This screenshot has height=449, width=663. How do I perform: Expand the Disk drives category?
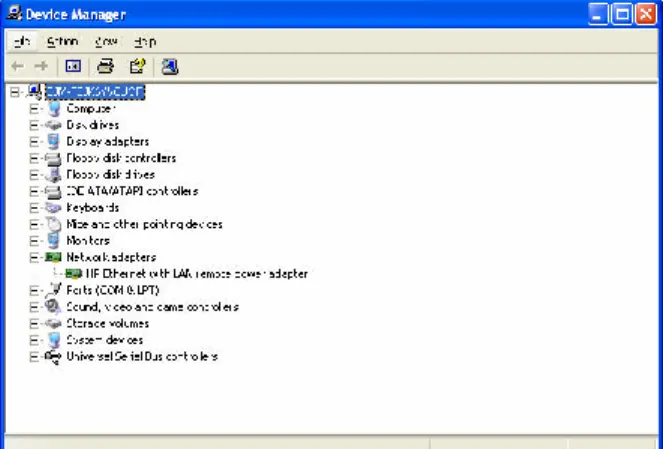click(34, 125)
